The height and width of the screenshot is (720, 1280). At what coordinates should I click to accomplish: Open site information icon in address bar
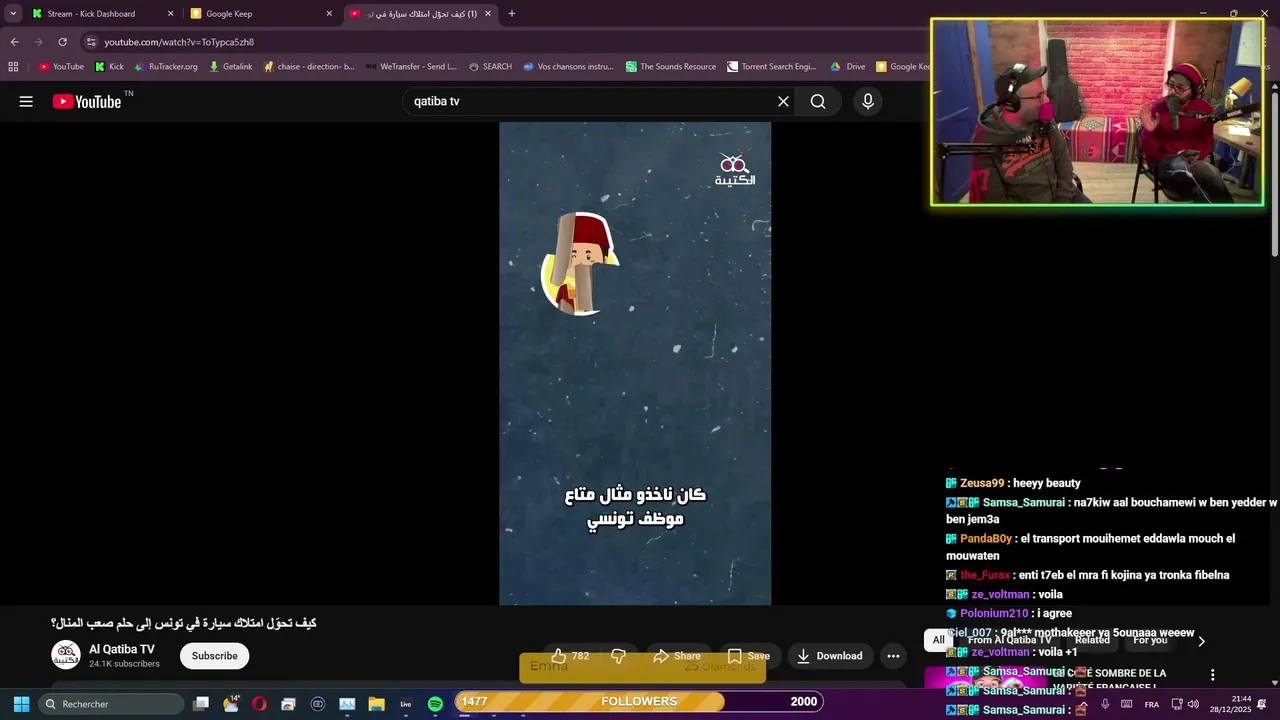pyautogui.click(x=91, y=42)
